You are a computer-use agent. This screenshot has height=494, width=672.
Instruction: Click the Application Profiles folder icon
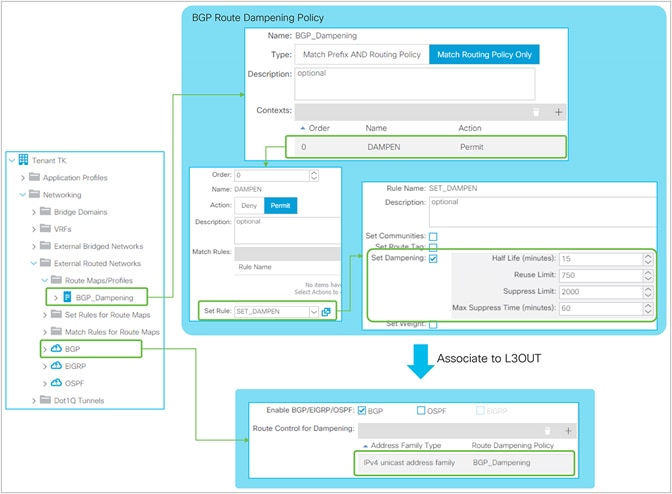click(34, 177)
